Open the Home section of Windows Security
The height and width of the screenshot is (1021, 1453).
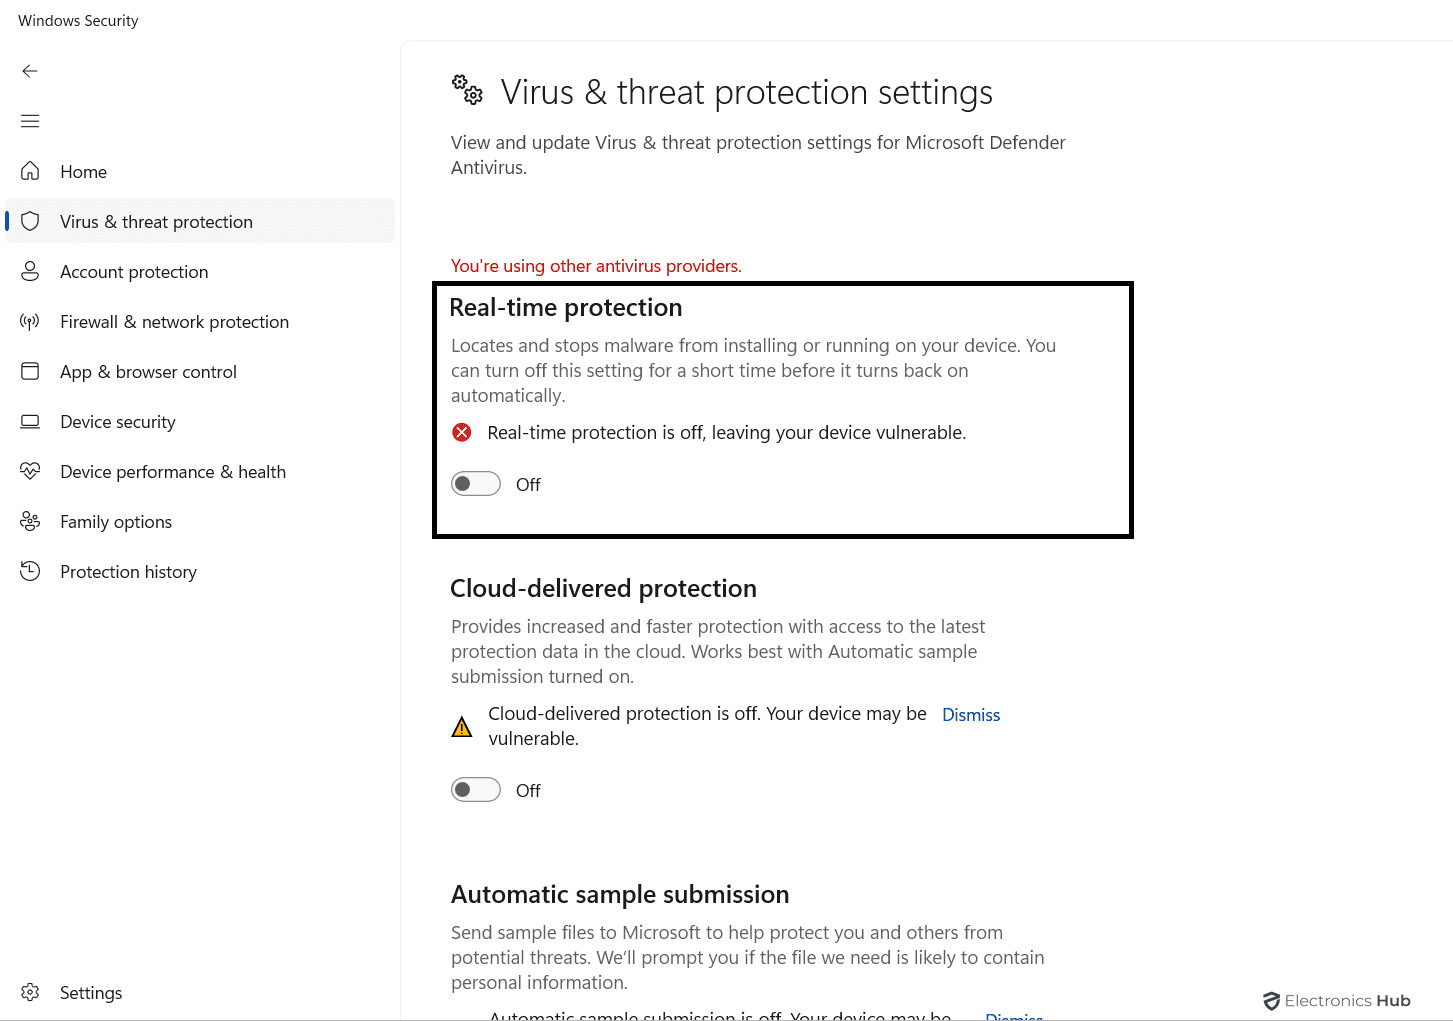point(82,171)
